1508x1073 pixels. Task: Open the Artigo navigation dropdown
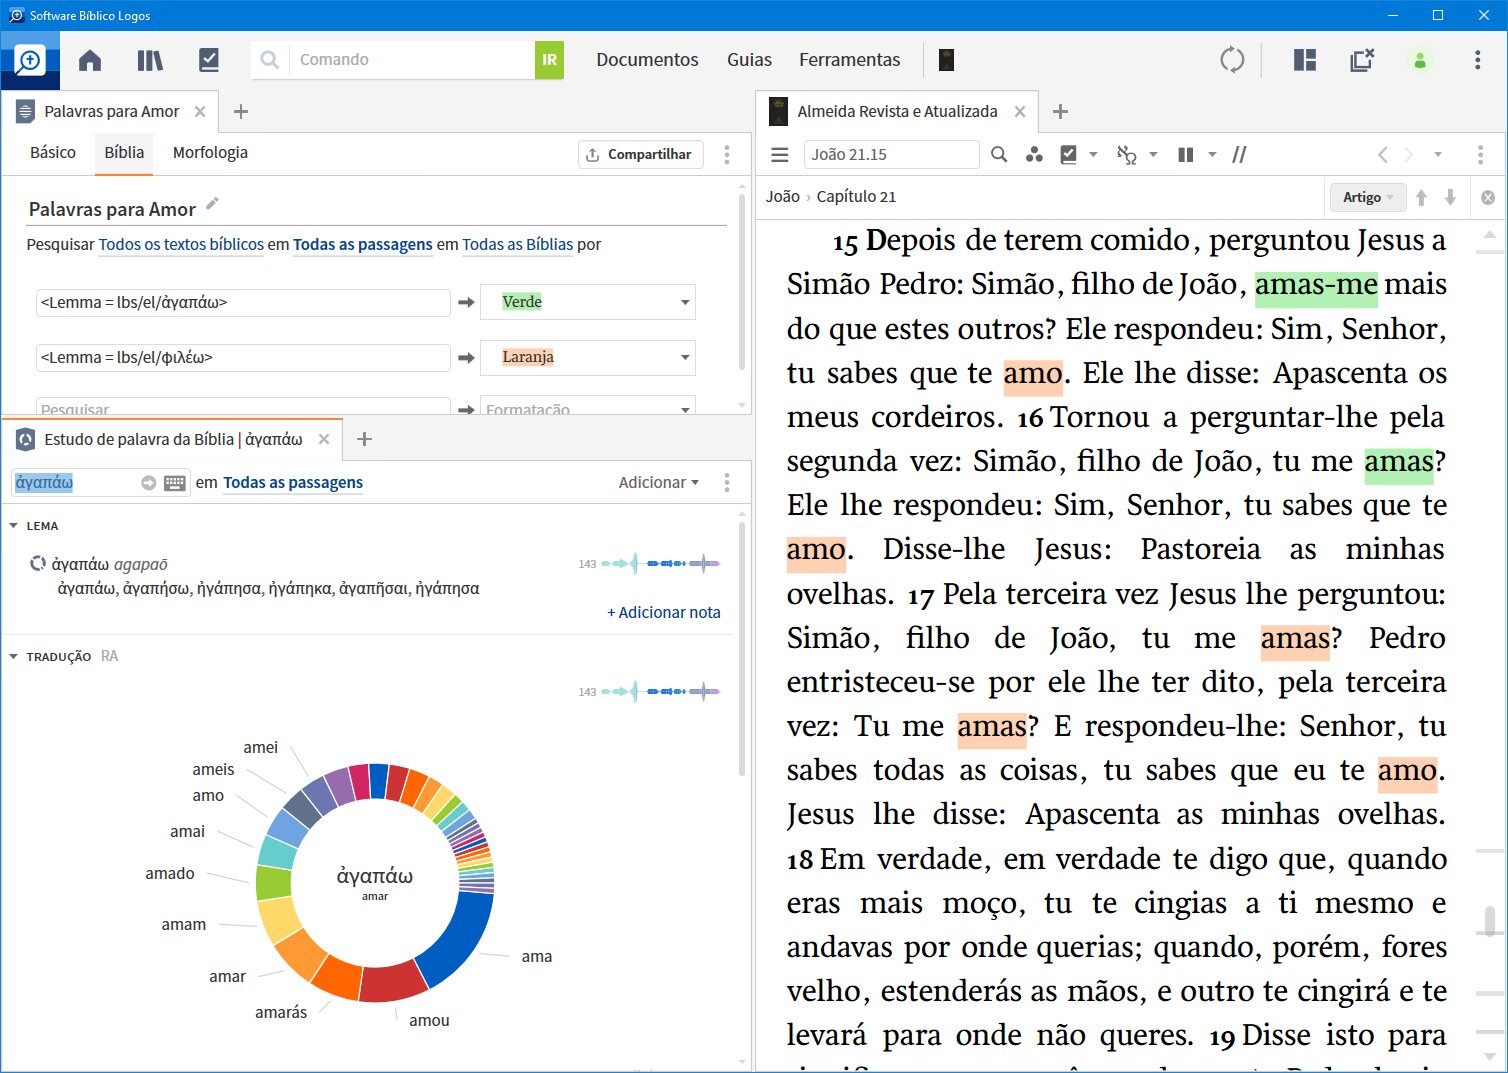(x=1367, y=197)
